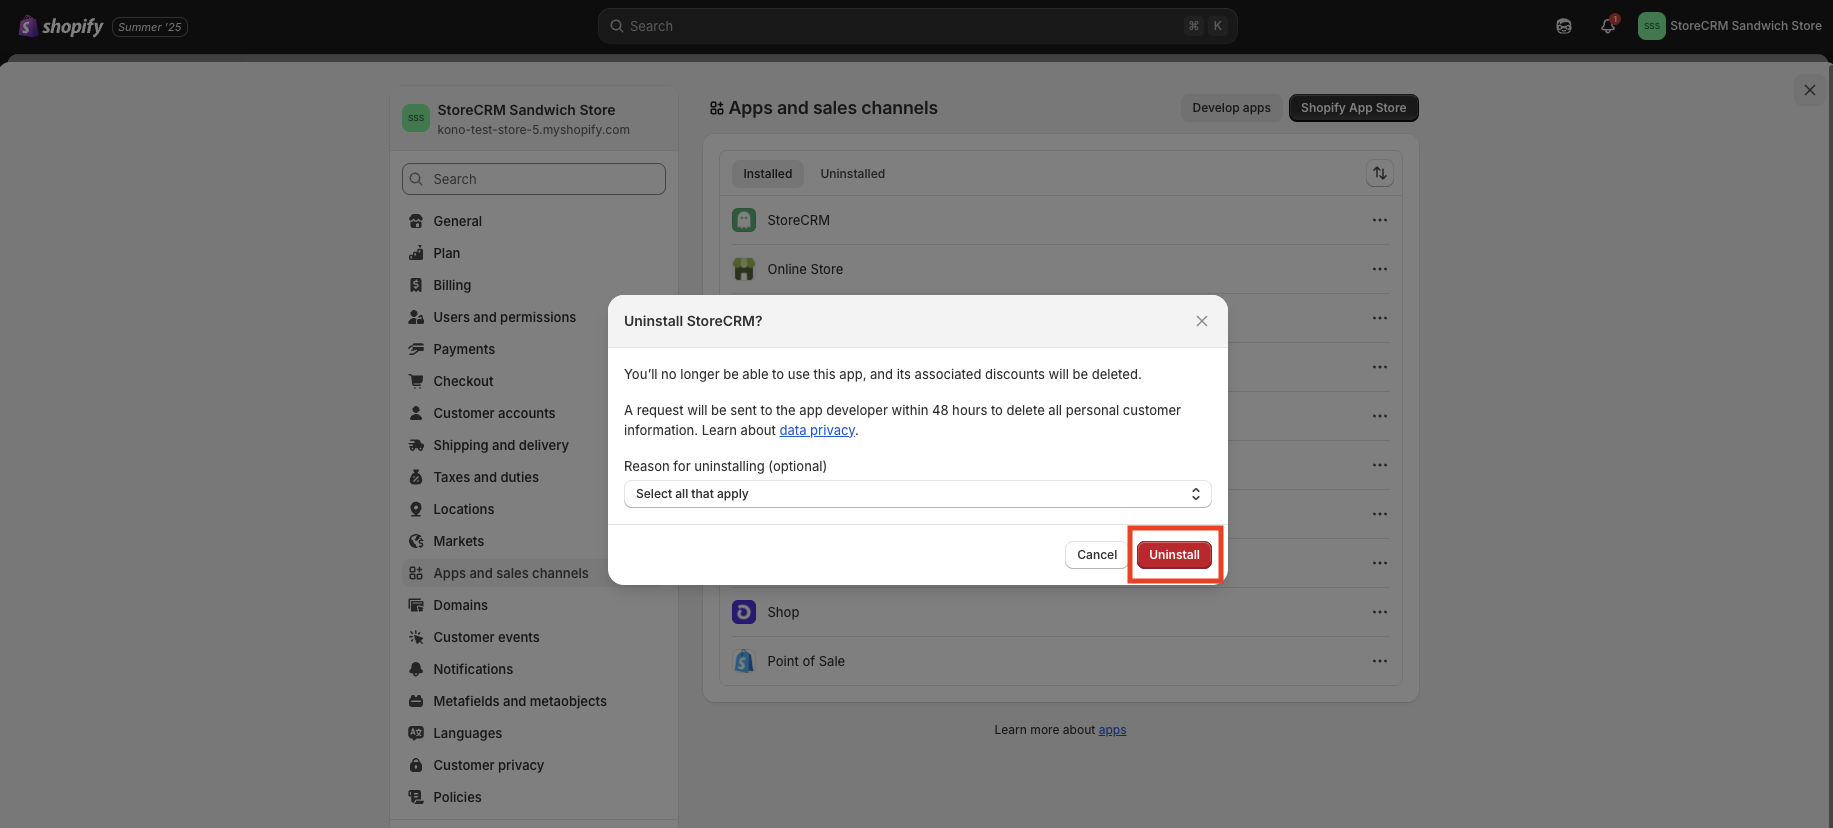Go to Taxes and duties settings

(x=534, y=477)
